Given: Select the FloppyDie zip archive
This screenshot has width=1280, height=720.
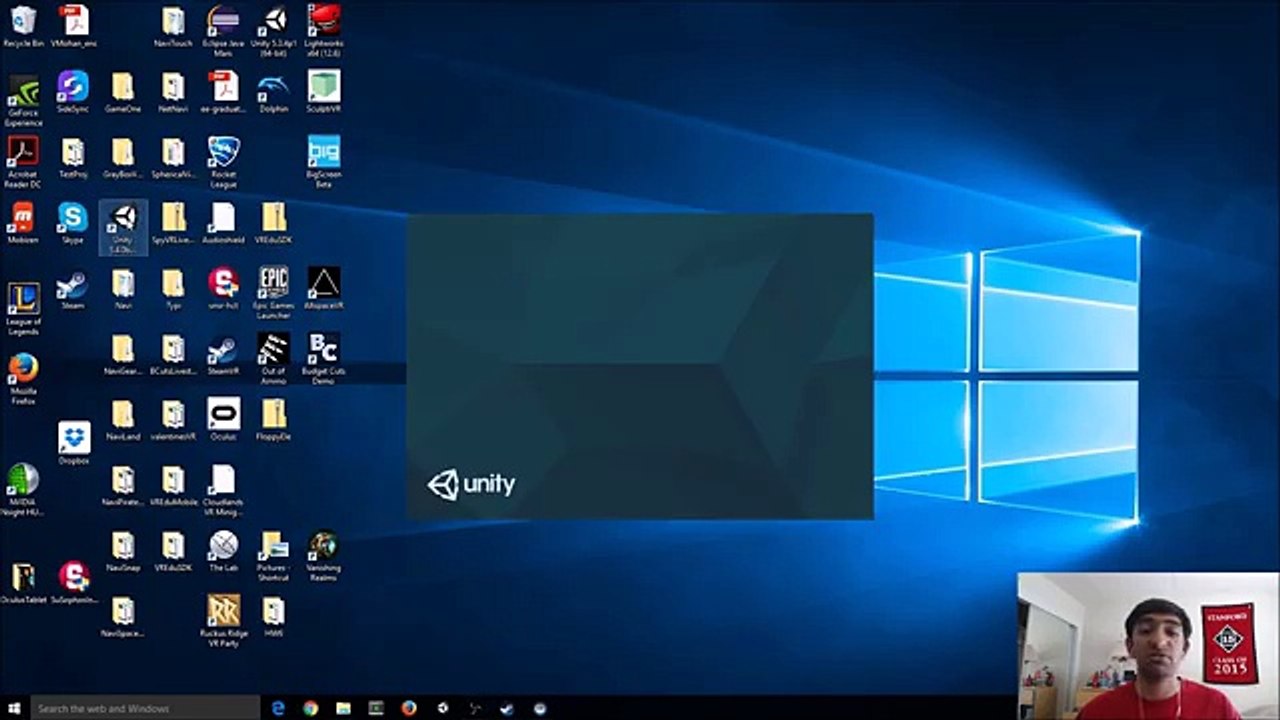Looking at the screenshot, I should (273, 420).
